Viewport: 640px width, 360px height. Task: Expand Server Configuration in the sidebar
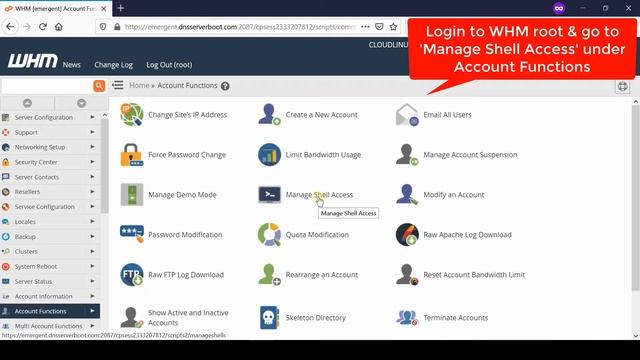[50, 117]
